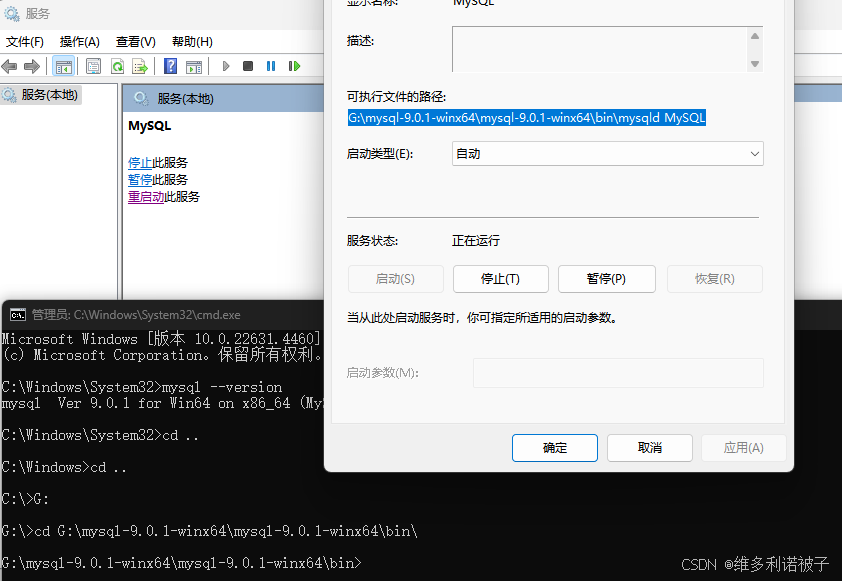Click the Restart Service toolbar icon
This screenshot has width=842, height=581.
pos(294,66)
